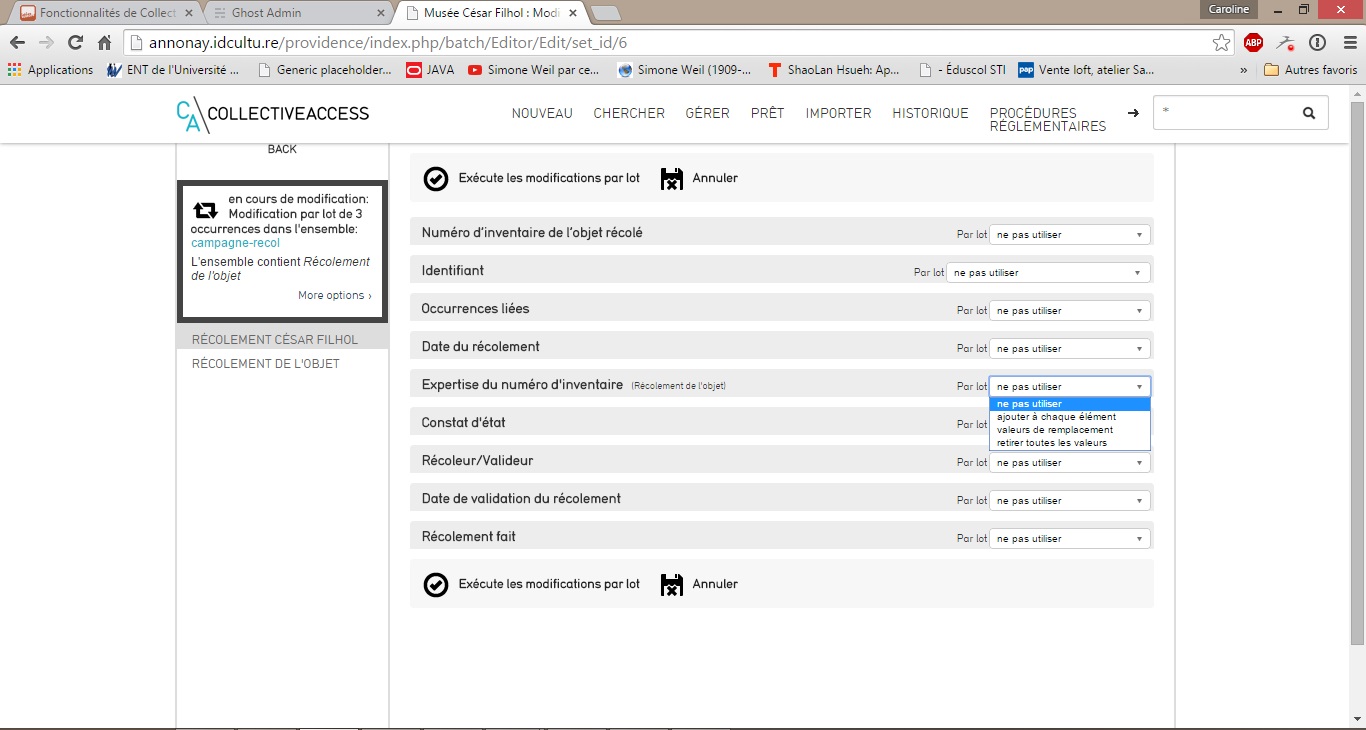Click the top checkmark execute icon
1366x730 pixels.
(x=436, y=179)
